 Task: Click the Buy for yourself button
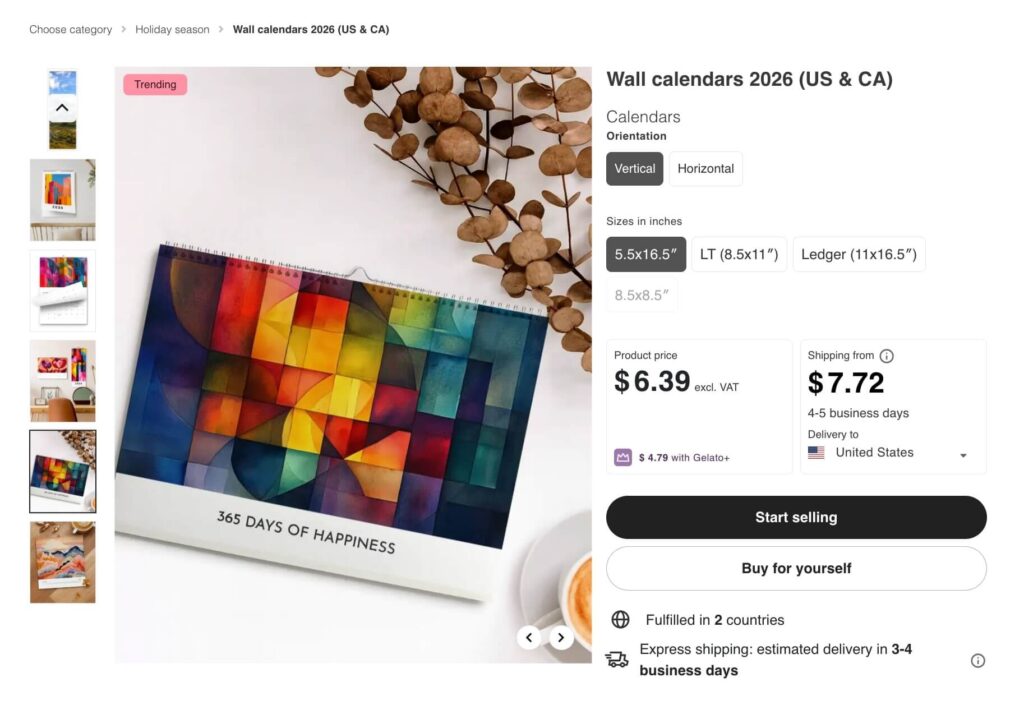(796, 568)
